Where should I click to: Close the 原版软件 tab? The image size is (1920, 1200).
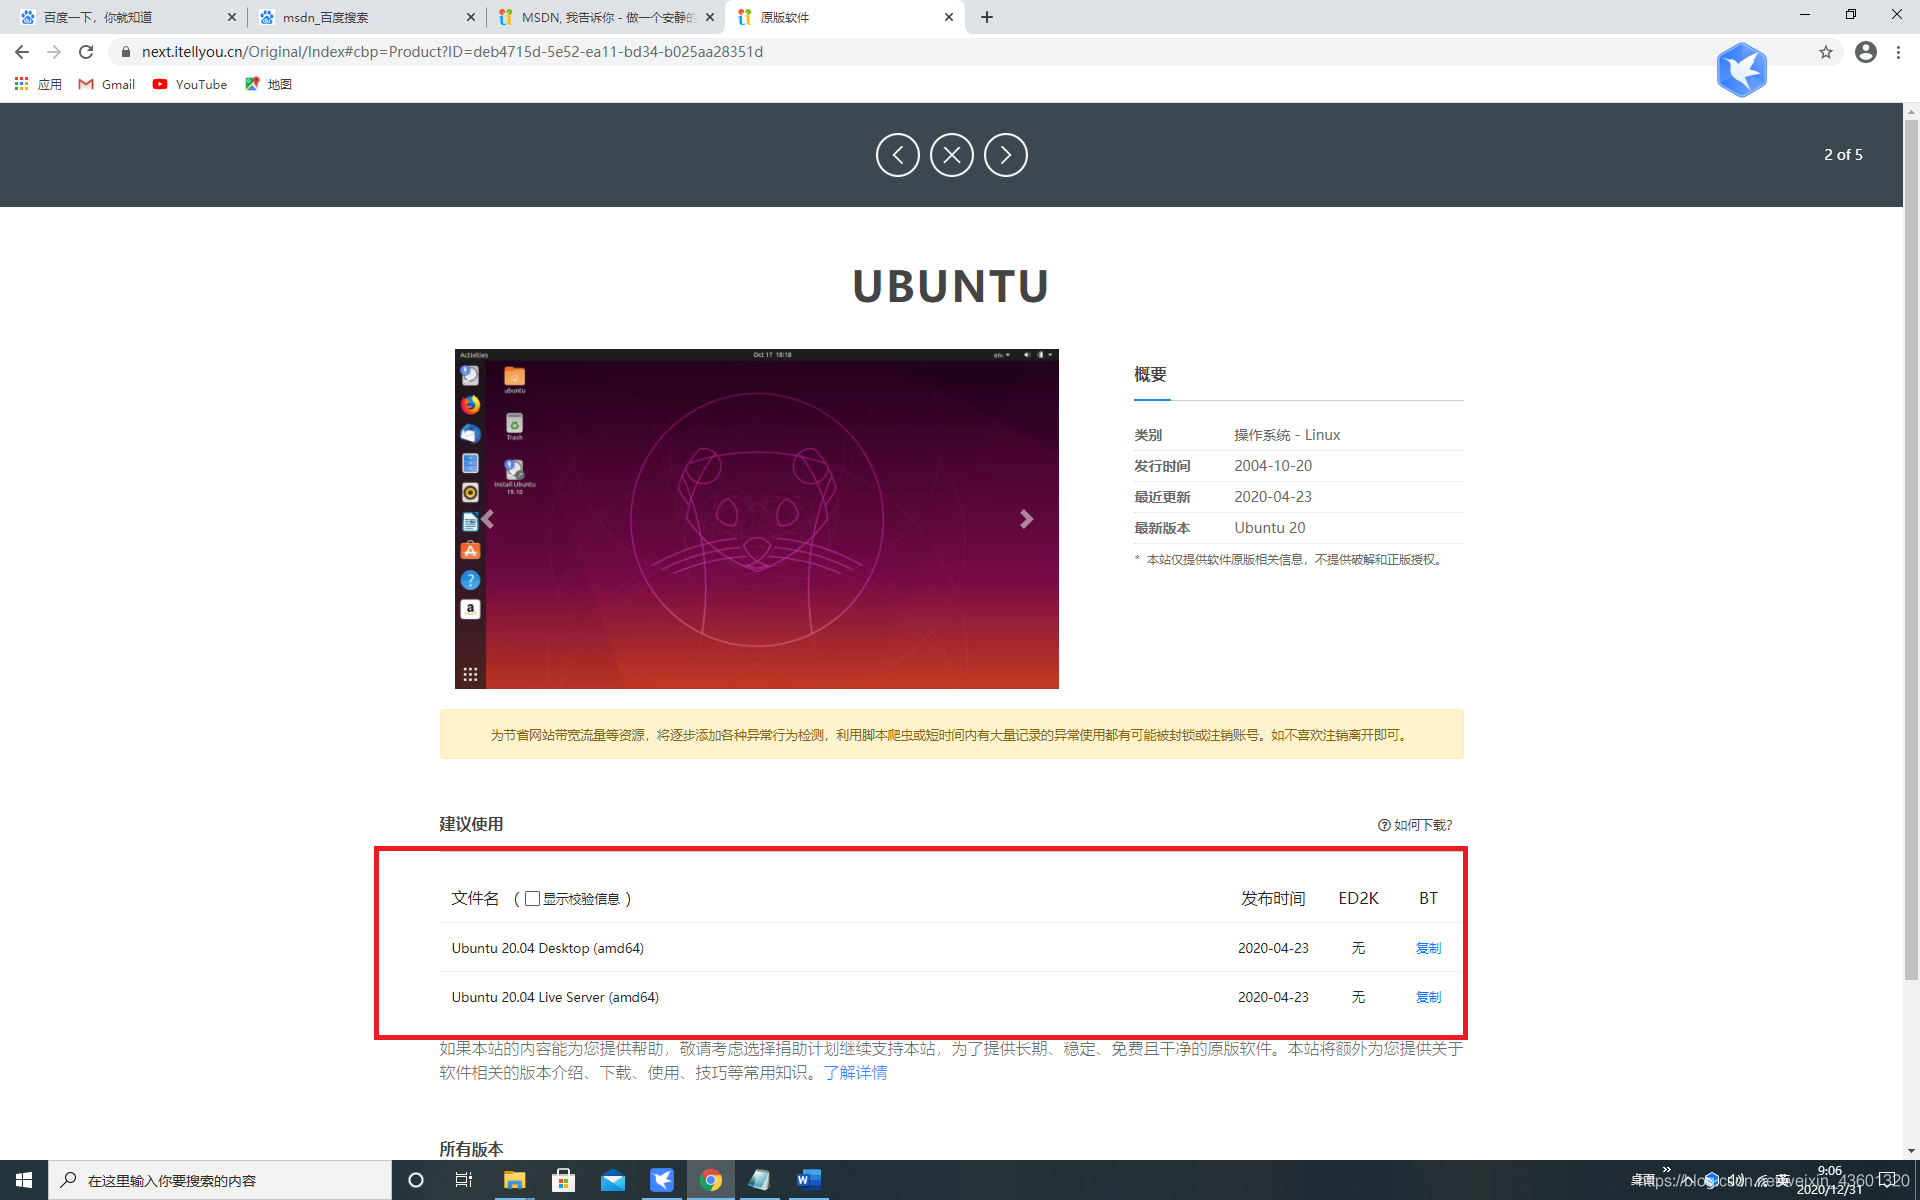point(949,17)
